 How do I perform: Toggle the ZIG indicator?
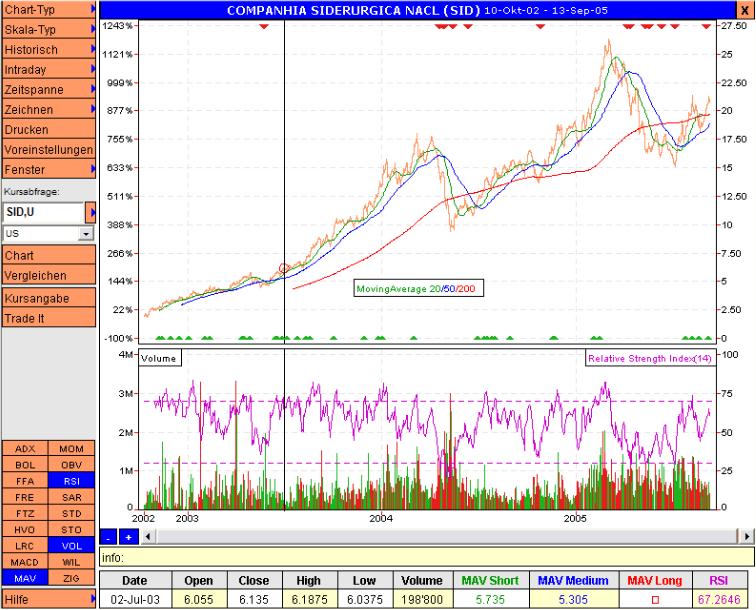(71, 578)
